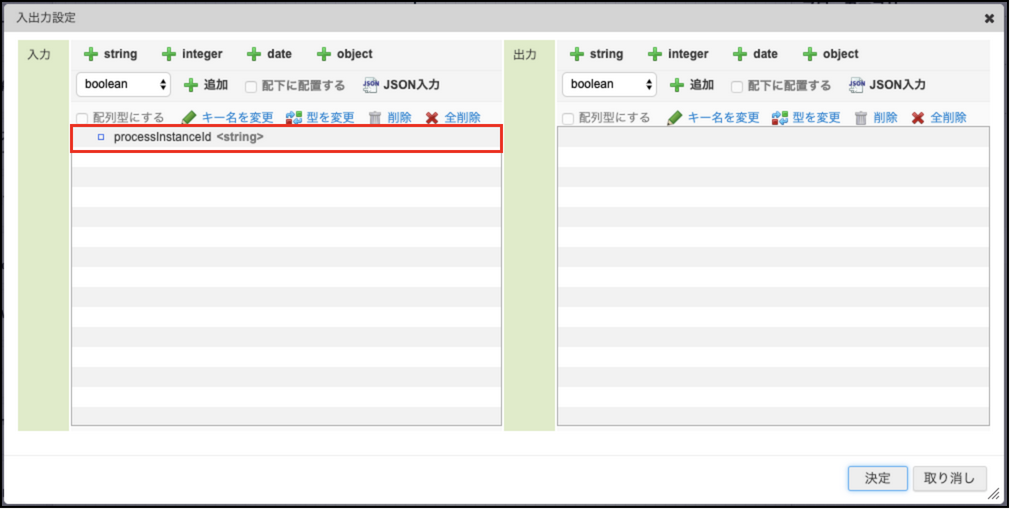
Task: Click the dialog resize grip corner
Action: click(x=994, y=494)
